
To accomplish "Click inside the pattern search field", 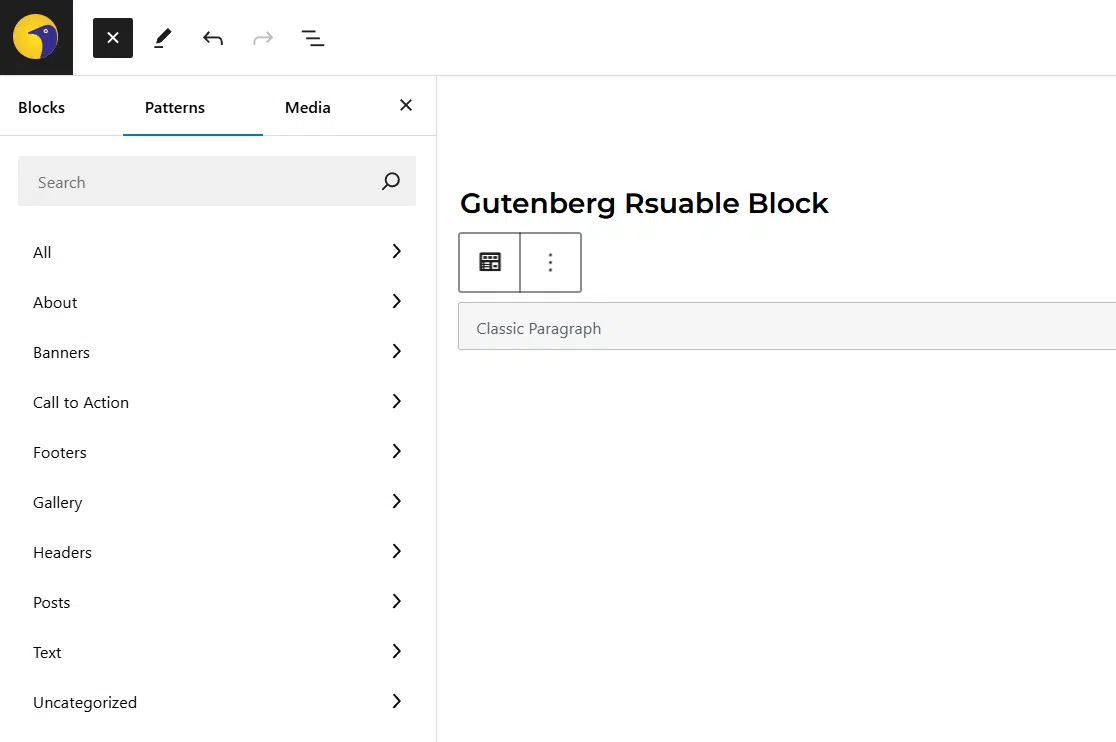I will [x=200, y=181].
